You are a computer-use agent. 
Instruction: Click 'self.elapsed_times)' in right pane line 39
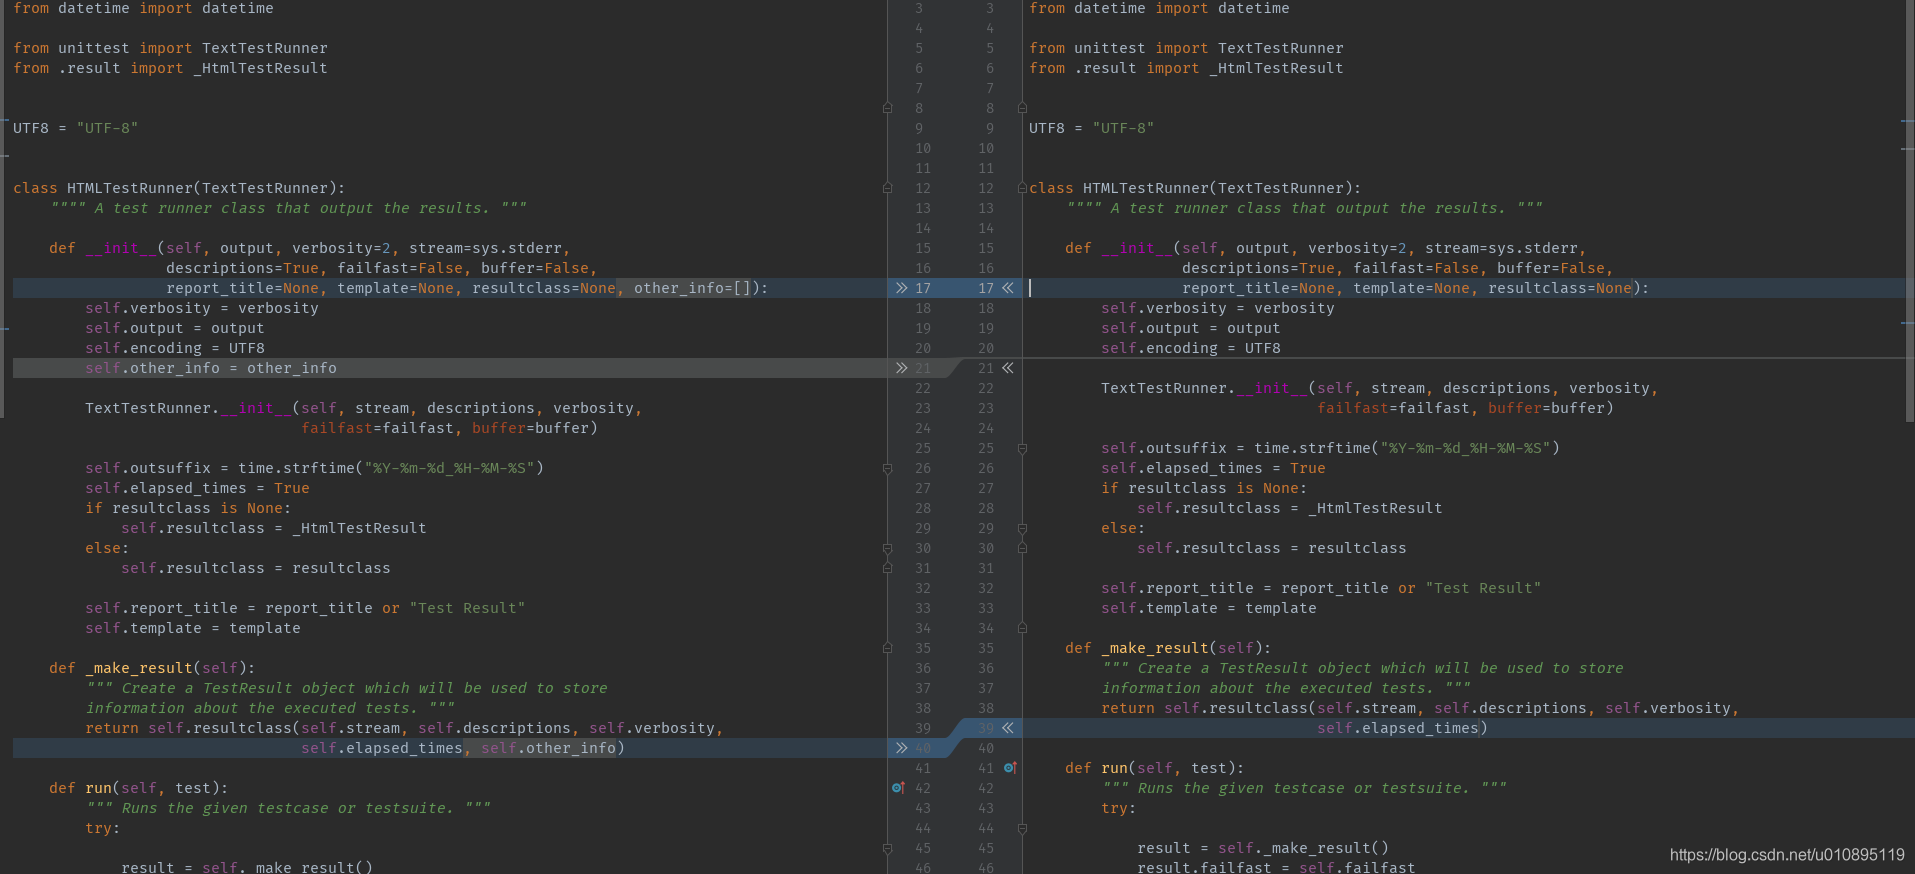(1402, 728)
